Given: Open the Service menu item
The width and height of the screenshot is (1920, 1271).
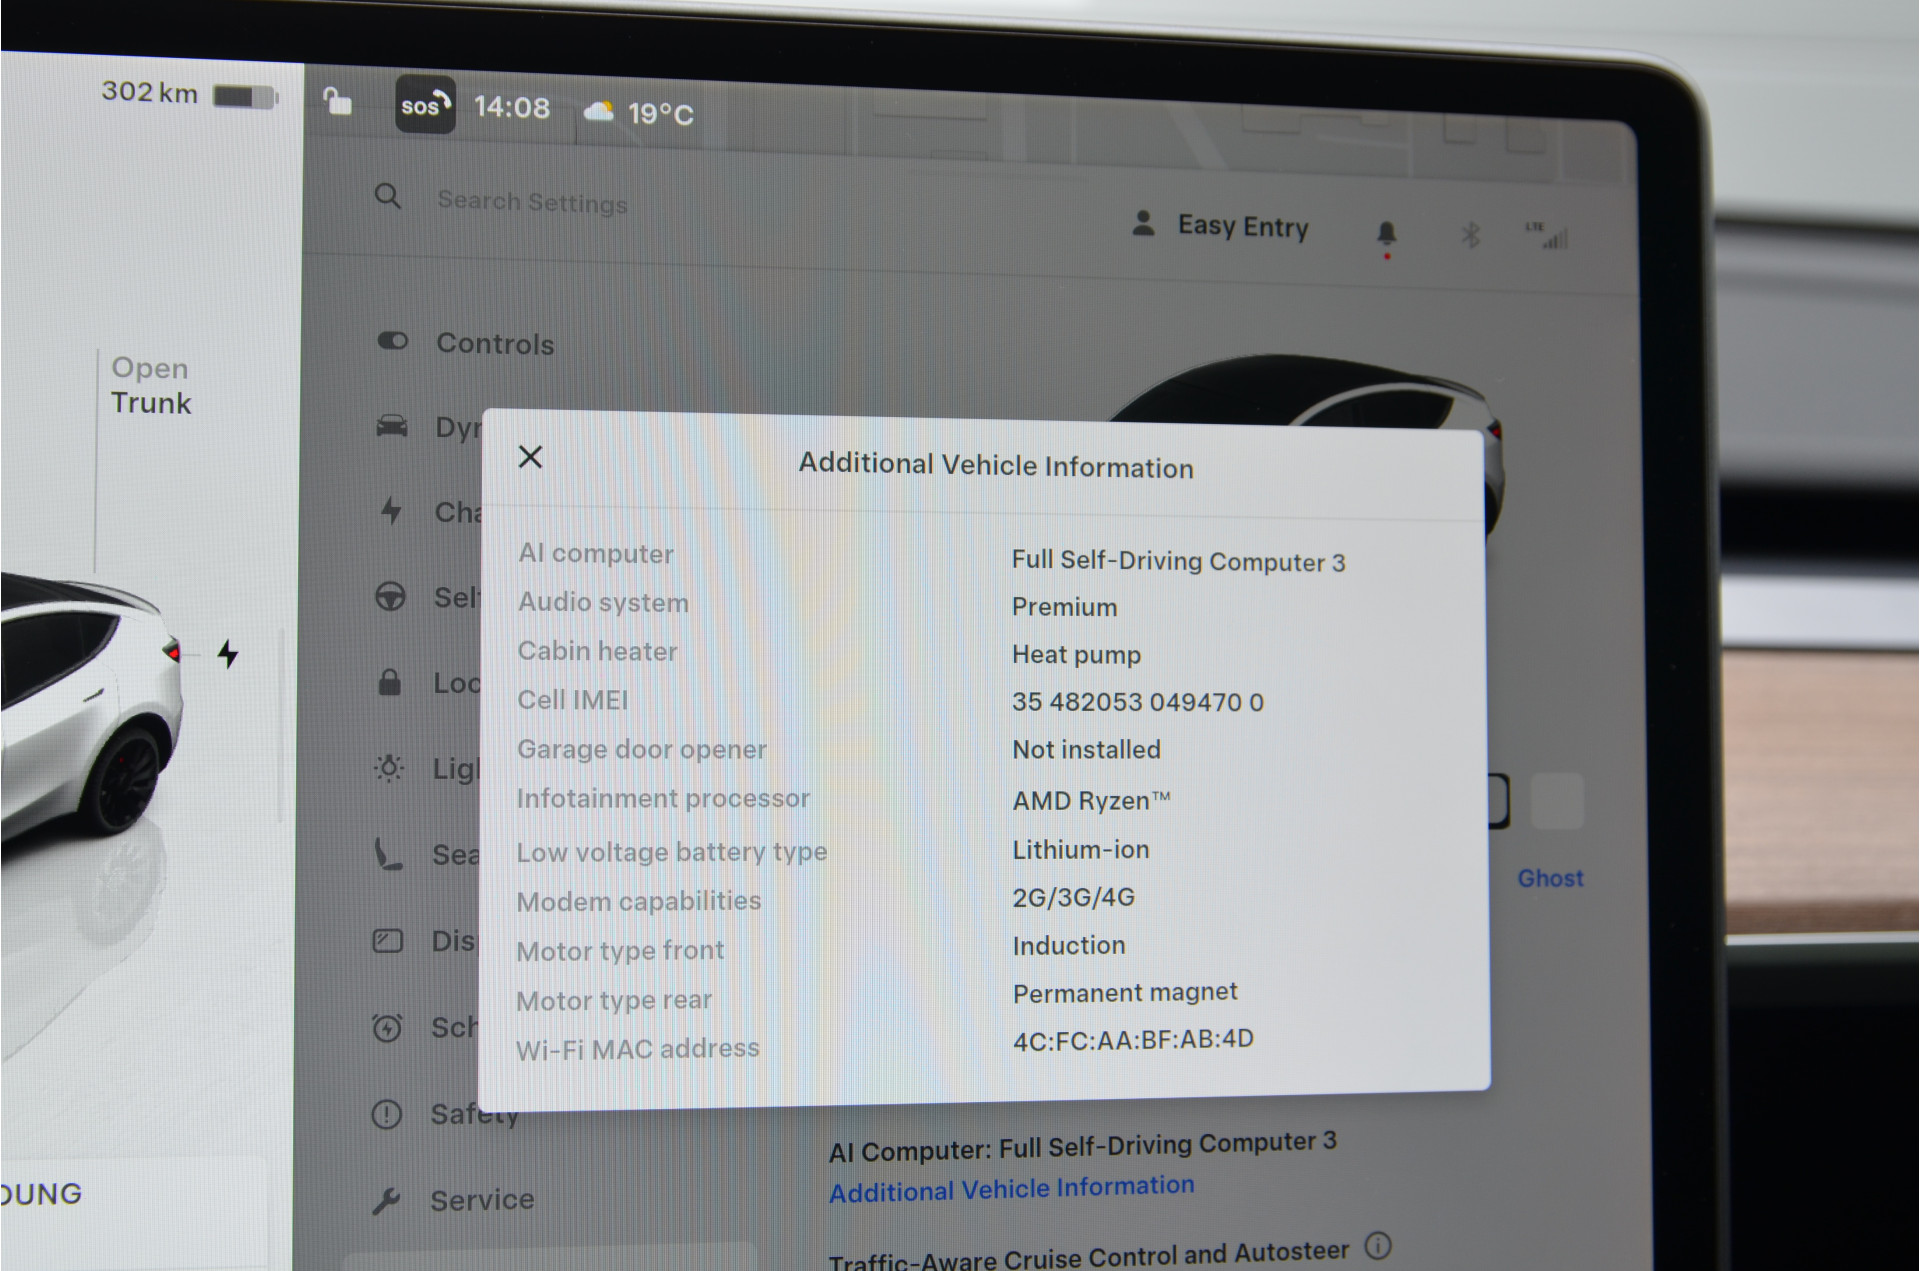Looking at the screenshot, I should coord(482,1199).
